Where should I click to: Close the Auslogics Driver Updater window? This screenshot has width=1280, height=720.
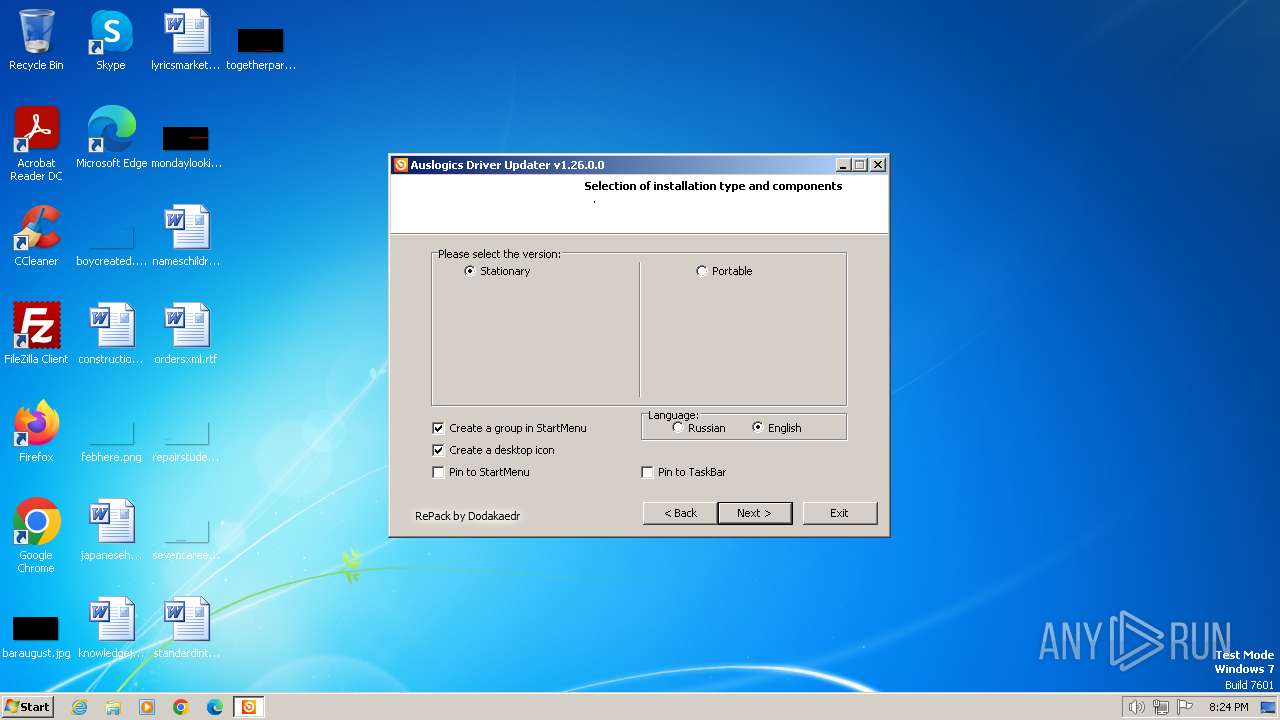pos(878,165)
